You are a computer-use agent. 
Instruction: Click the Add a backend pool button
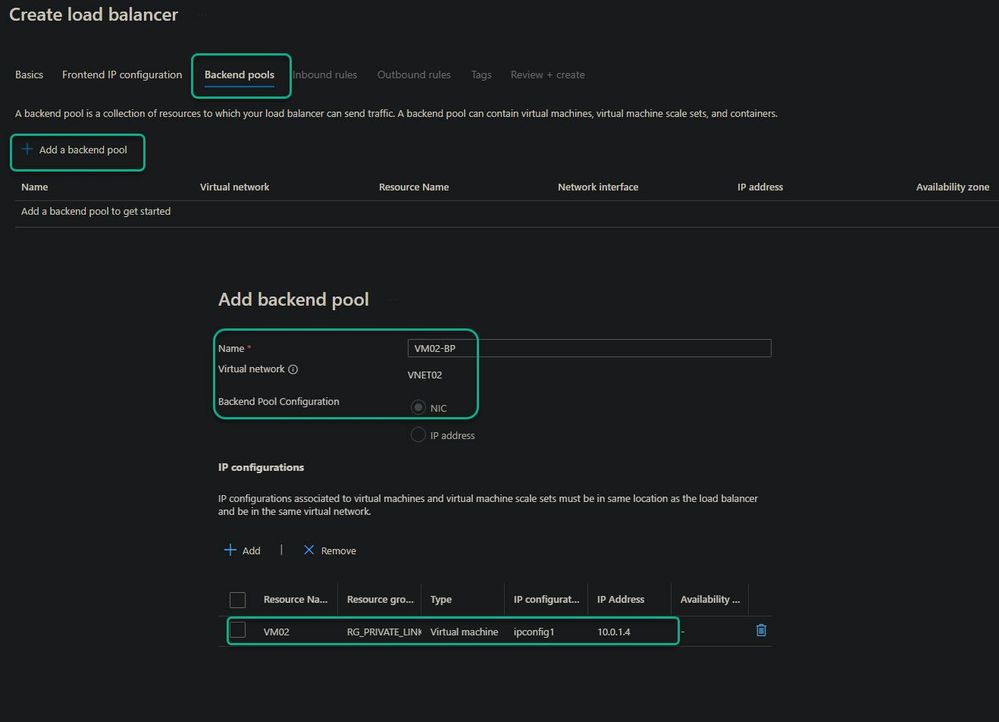coord(83,150)
